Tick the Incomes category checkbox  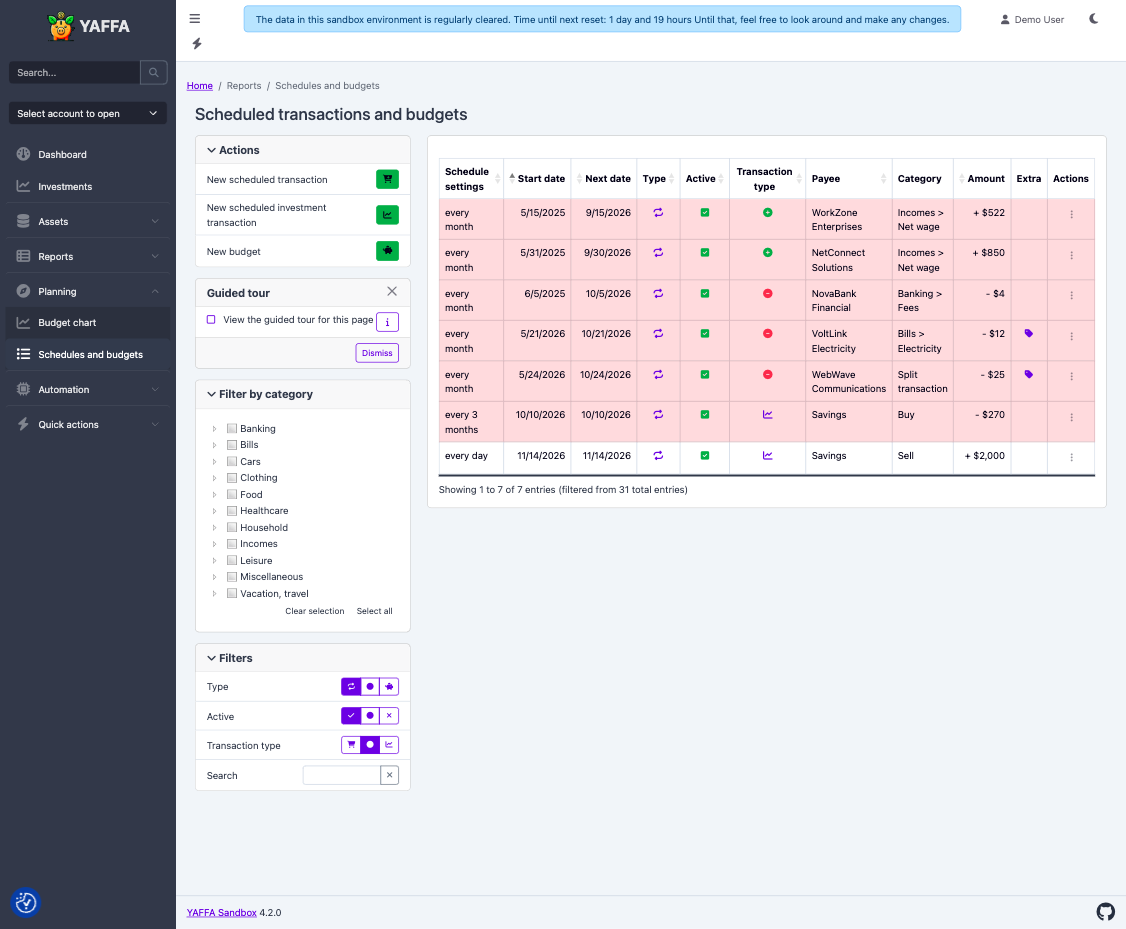232,544
